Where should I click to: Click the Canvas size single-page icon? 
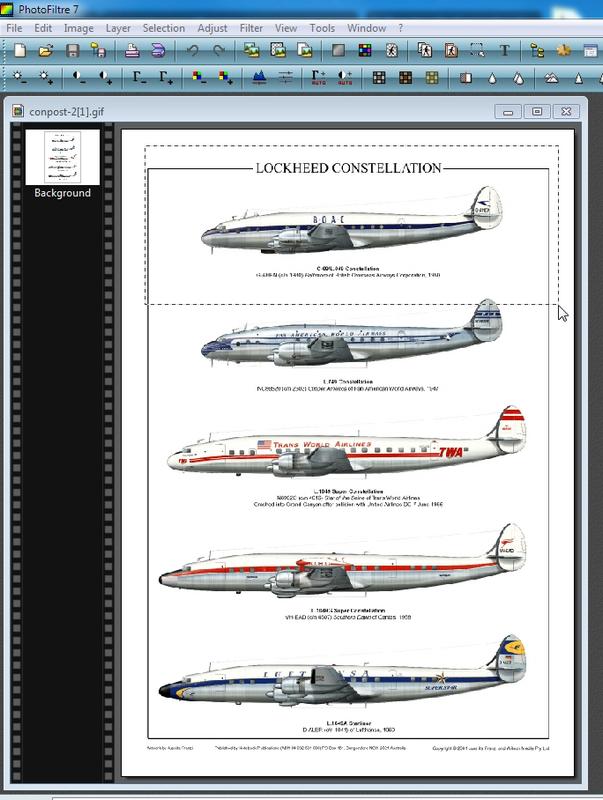(451, 50)
